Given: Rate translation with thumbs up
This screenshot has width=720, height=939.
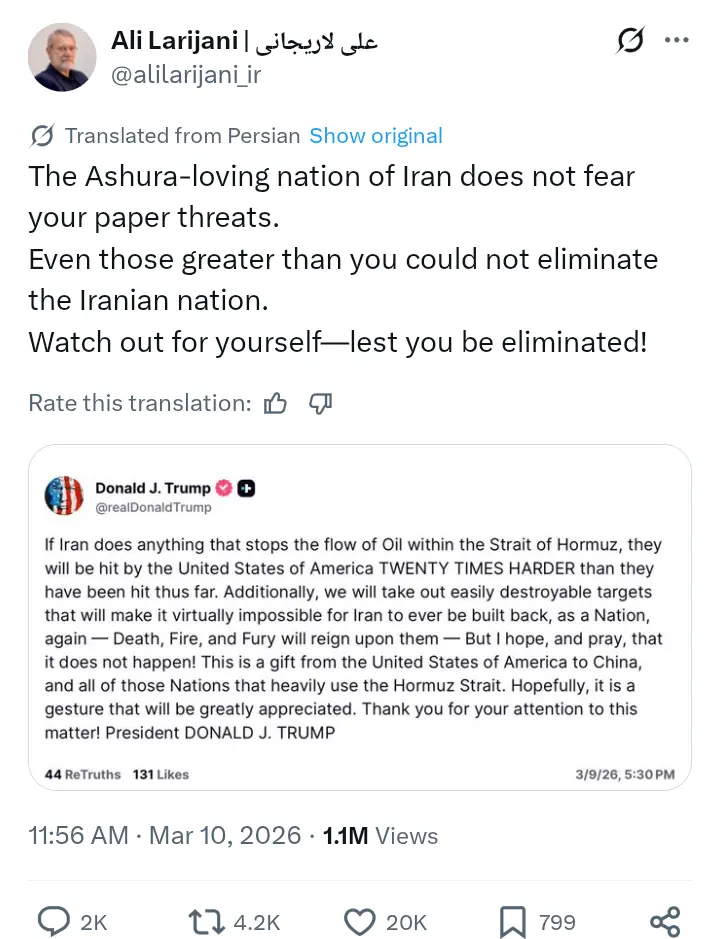Looking at the screenshot, I should pos(275,403).
